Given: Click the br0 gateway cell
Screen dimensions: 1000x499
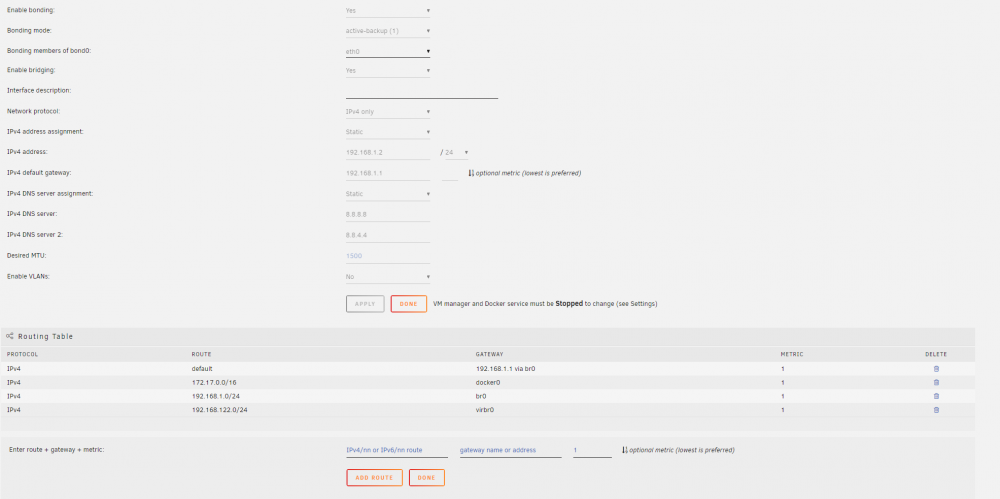Looking at the screenshot, I should (482, 396).
